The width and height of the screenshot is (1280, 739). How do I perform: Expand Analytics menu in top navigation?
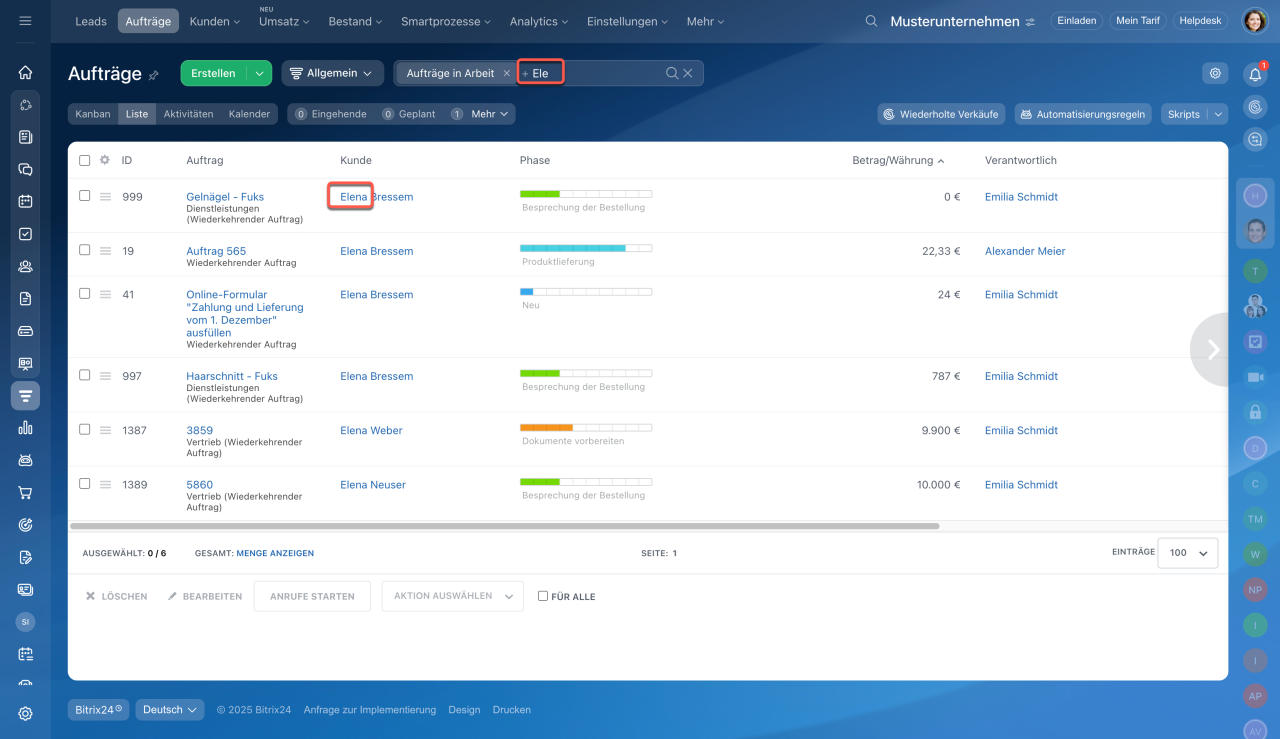click(x=539, y=21)
